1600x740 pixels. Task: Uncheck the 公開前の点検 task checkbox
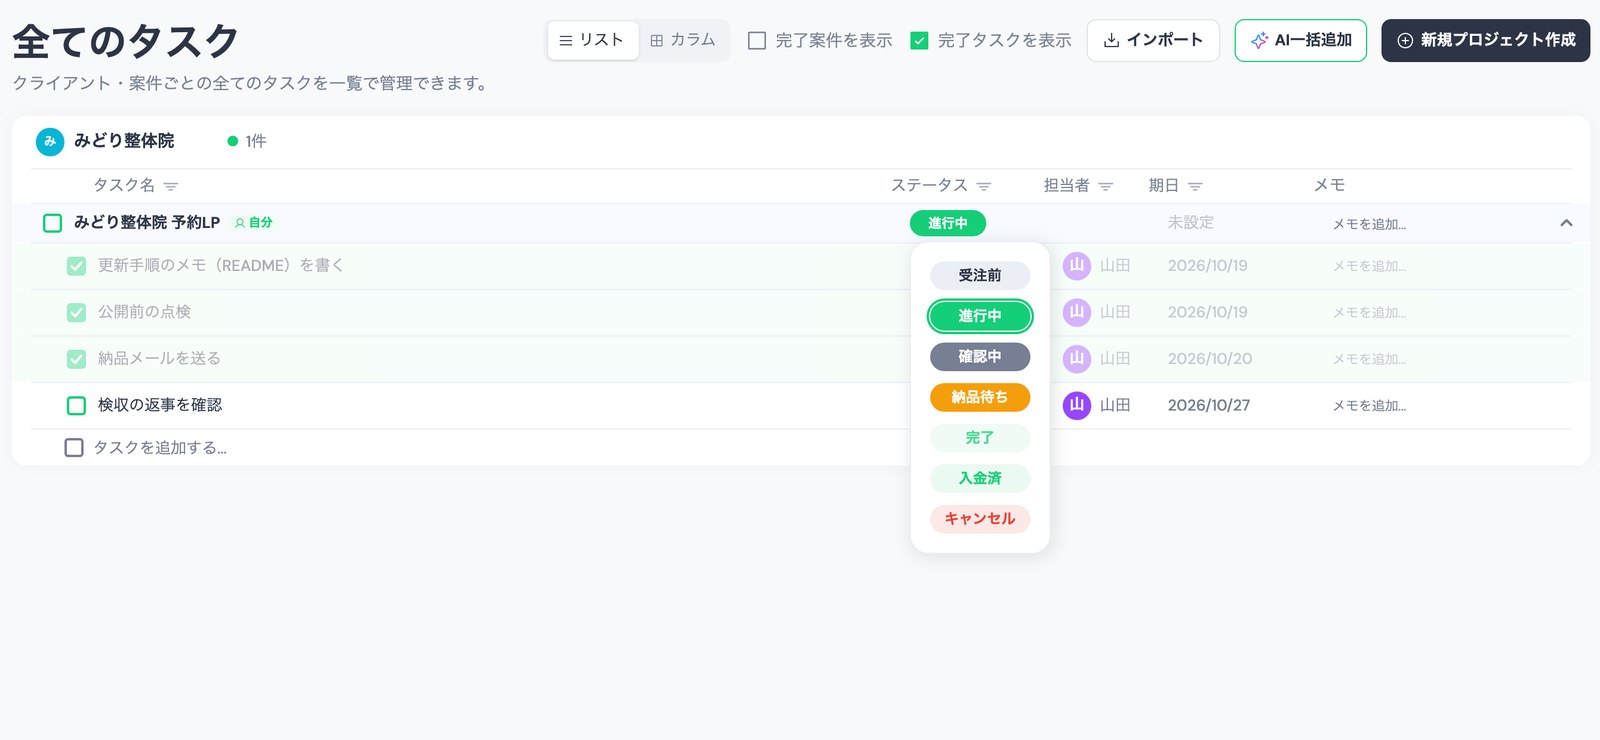point(76,312)
